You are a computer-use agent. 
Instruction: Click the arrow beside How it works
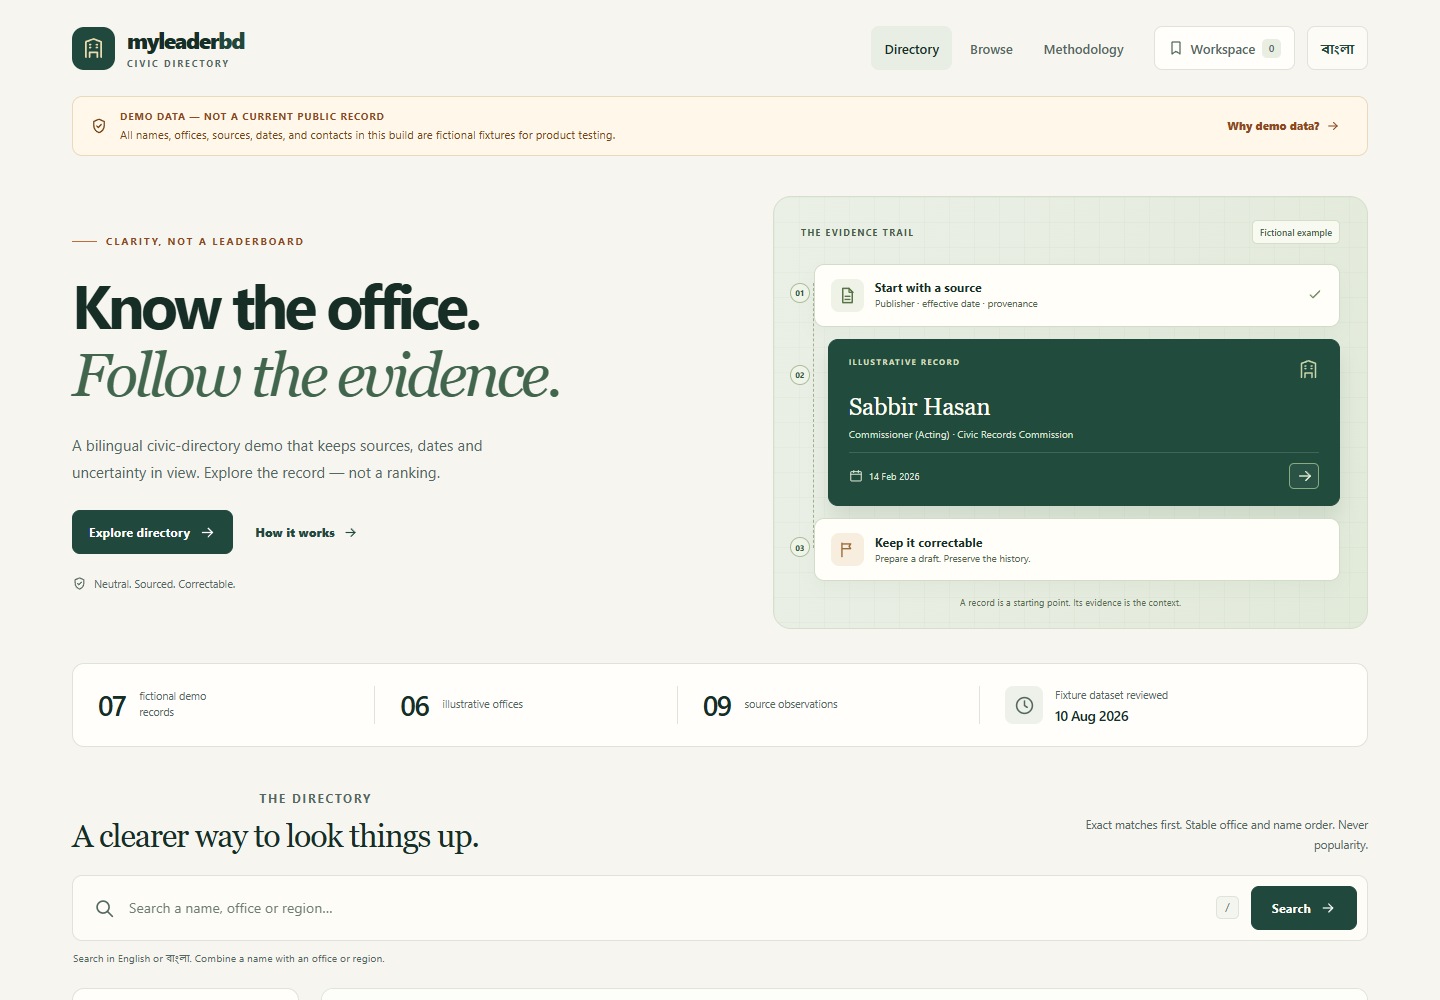pos(350,533)
